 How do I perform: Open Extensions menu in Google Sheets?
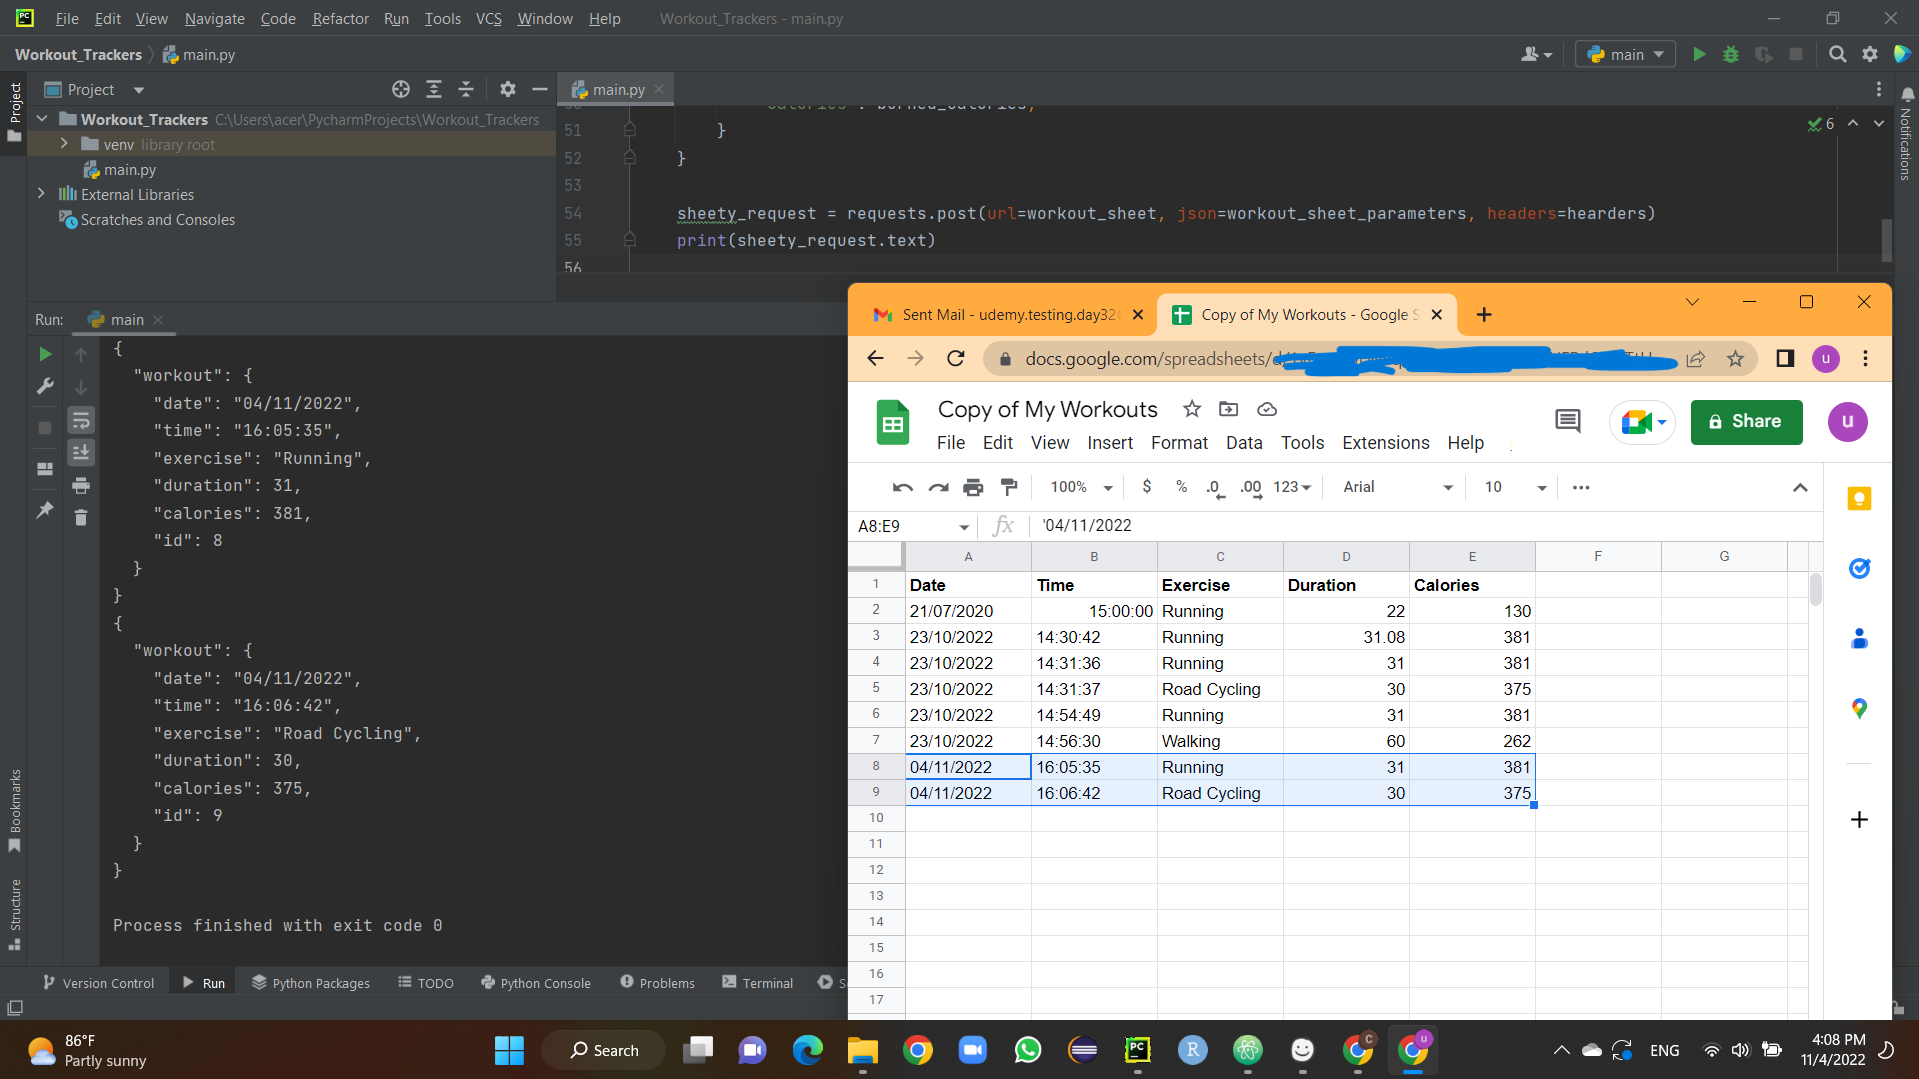[x=1385, y=442]
